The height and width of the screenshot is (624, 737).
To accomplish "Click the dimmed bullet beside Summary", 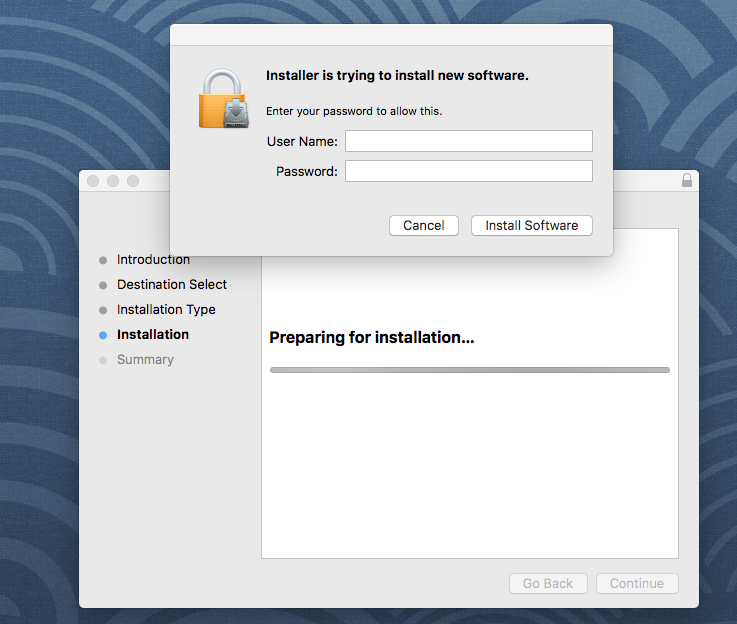I will pos(103,360).
